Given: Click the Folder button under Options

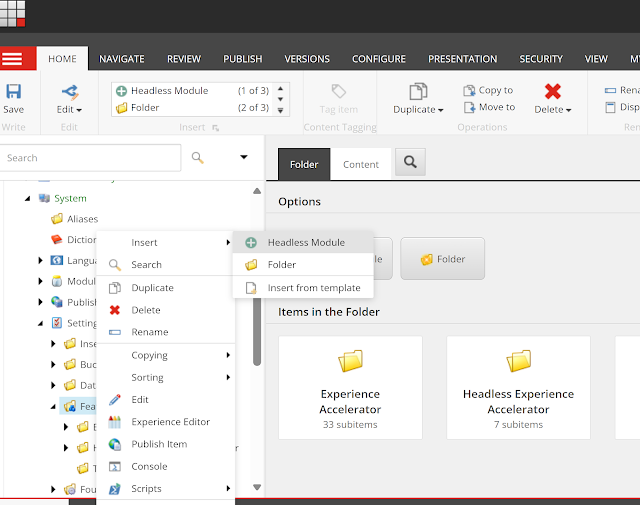Looking at the screenshot, I should 442,259.
